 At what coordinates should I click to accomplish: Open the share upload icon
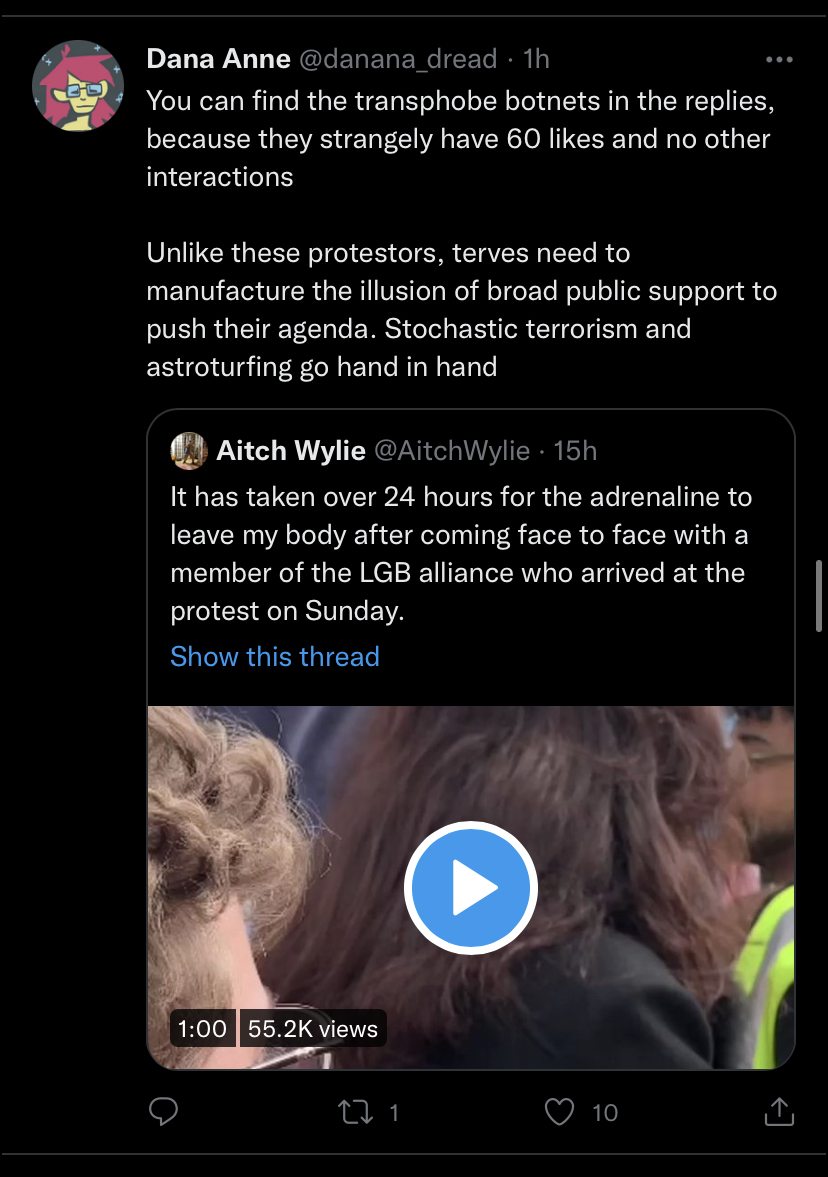[779, 1112]
